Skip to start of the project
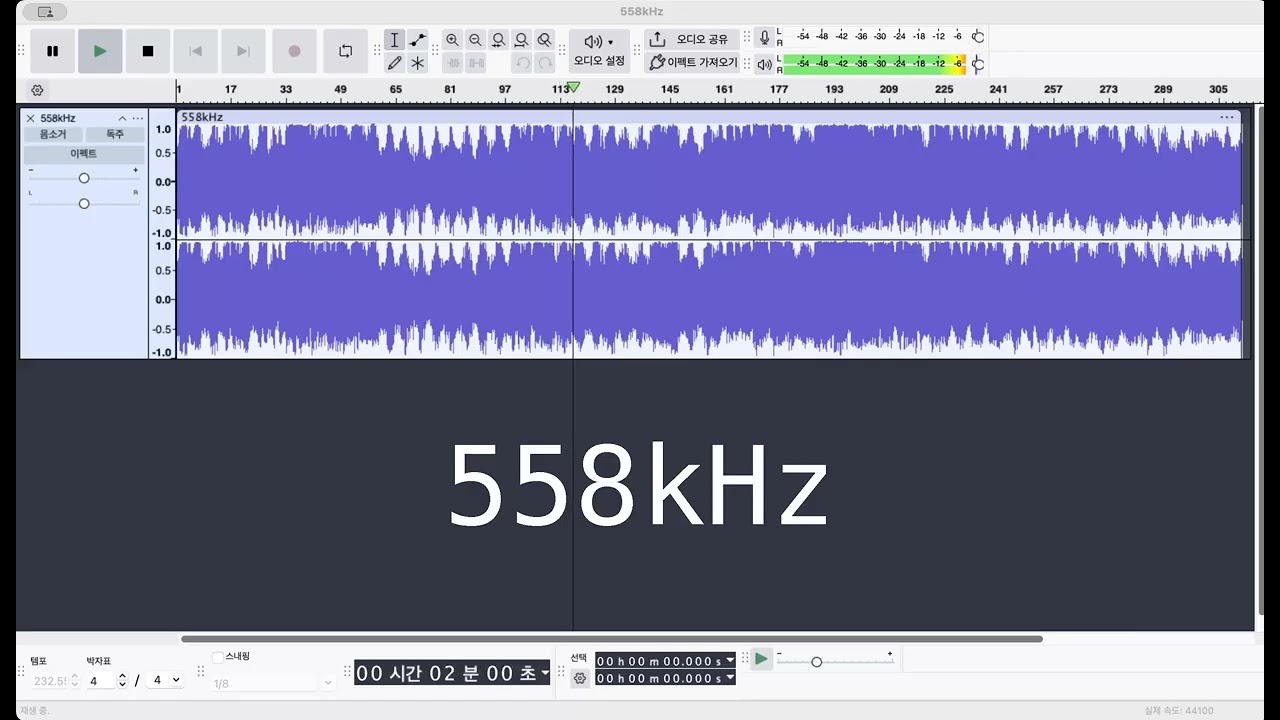Viewport: 1280px width, 720px height. [196, 51]
